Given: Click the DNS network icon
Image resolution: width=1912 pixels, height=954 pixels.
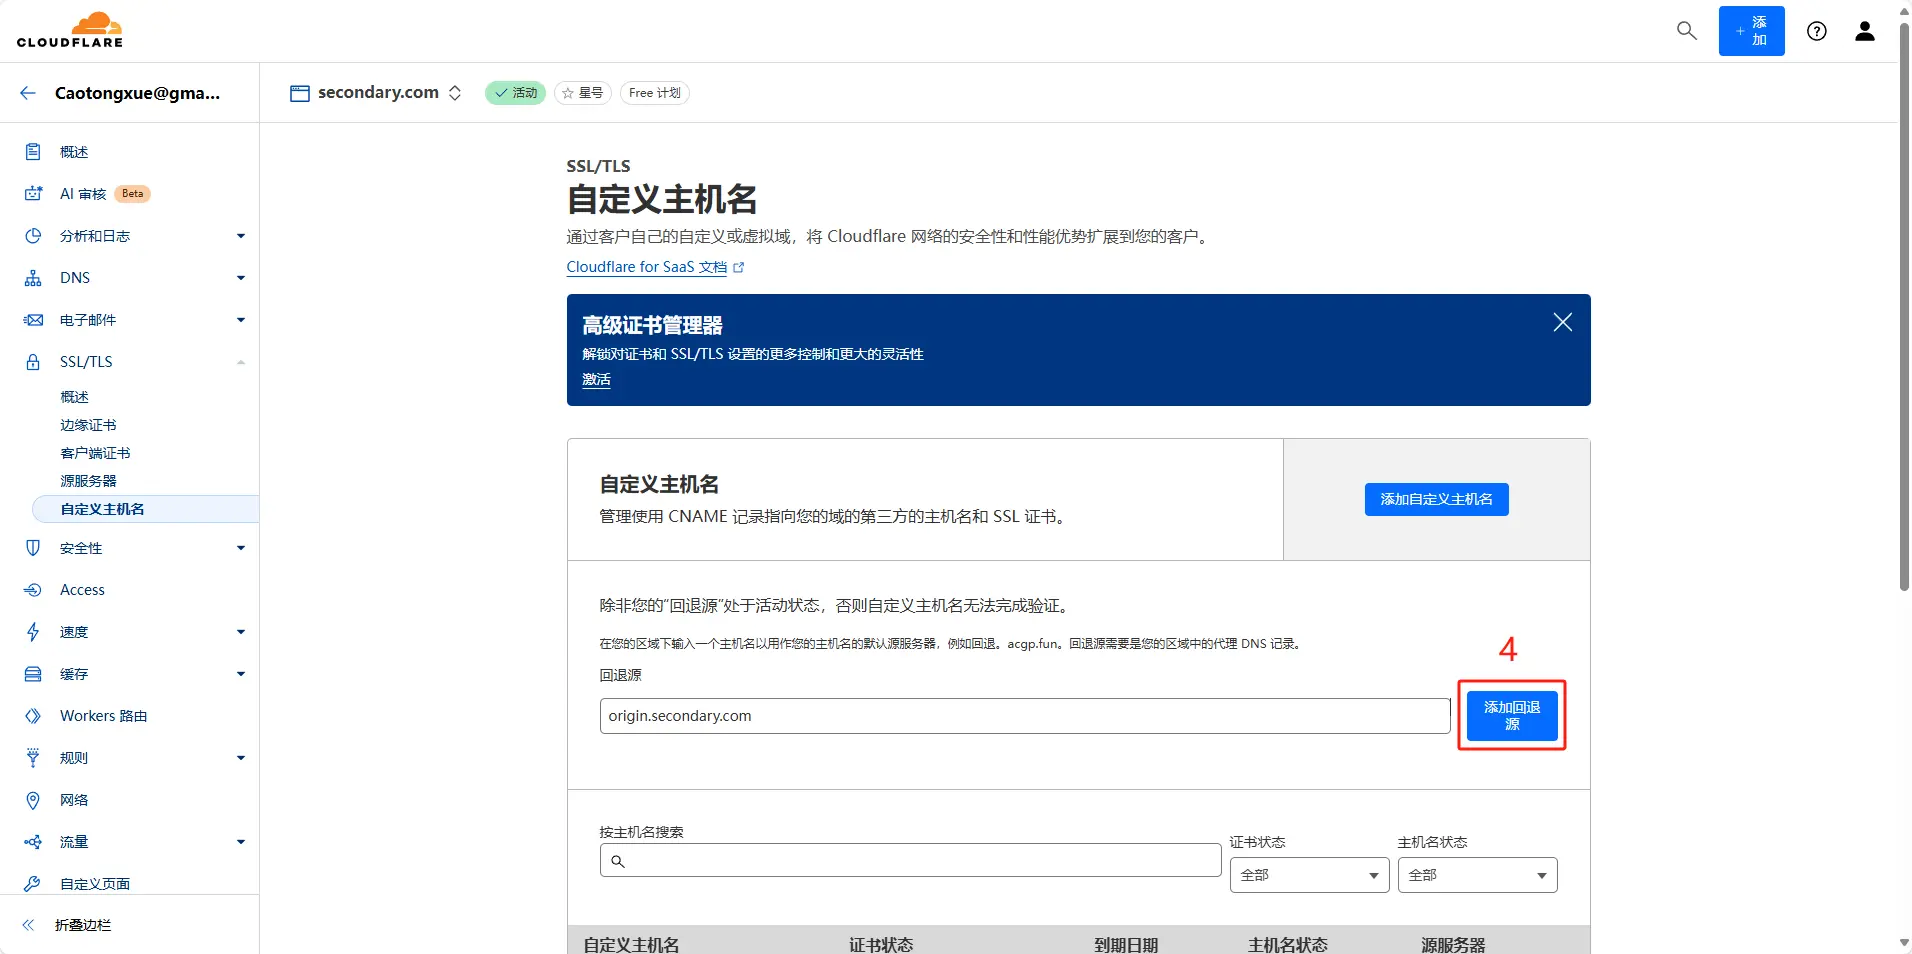Looking at the screenshot, I should click(x=33, y=278).
